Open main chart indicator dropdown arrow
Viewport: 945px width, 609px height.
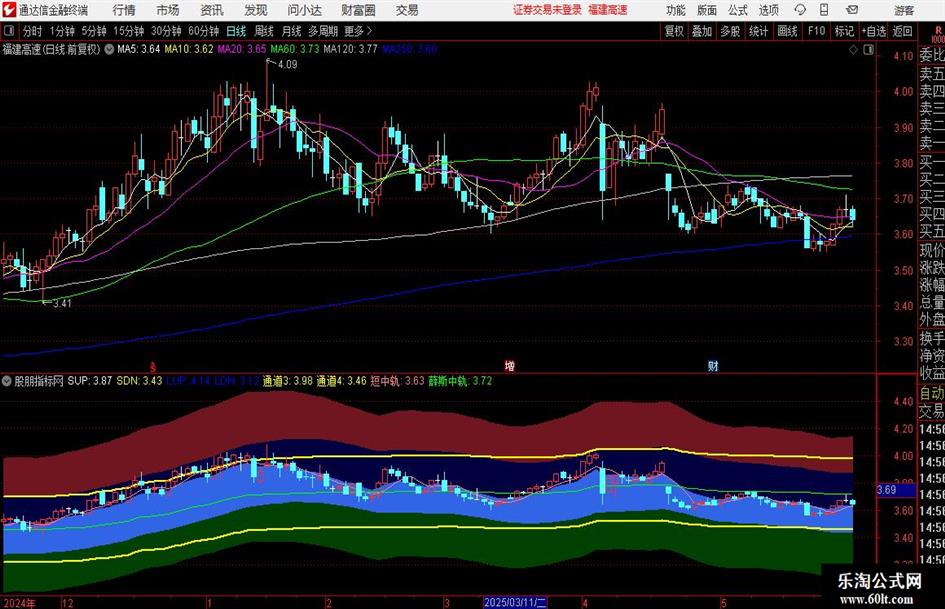[109, 49]
